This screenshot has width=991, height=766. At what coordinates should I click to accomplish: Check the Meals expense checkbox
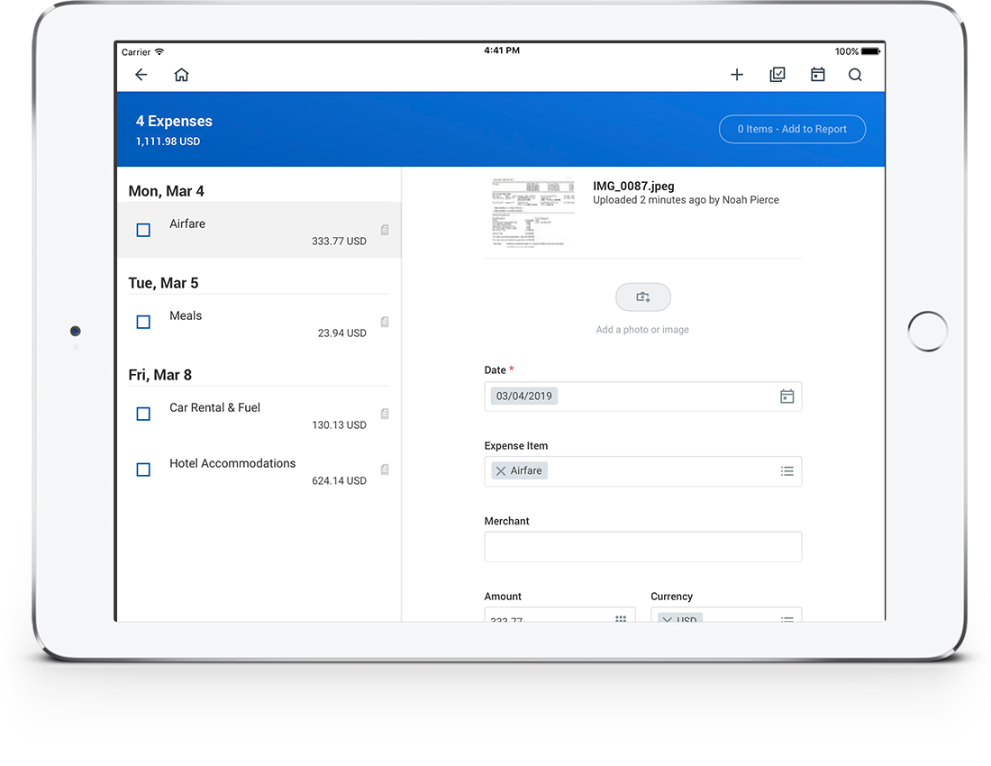coord(142,321)
